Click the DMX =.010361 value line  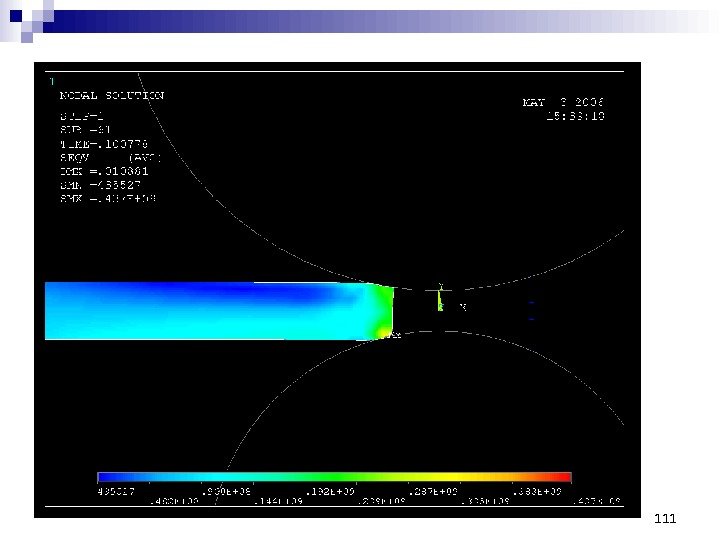[104, 171]
